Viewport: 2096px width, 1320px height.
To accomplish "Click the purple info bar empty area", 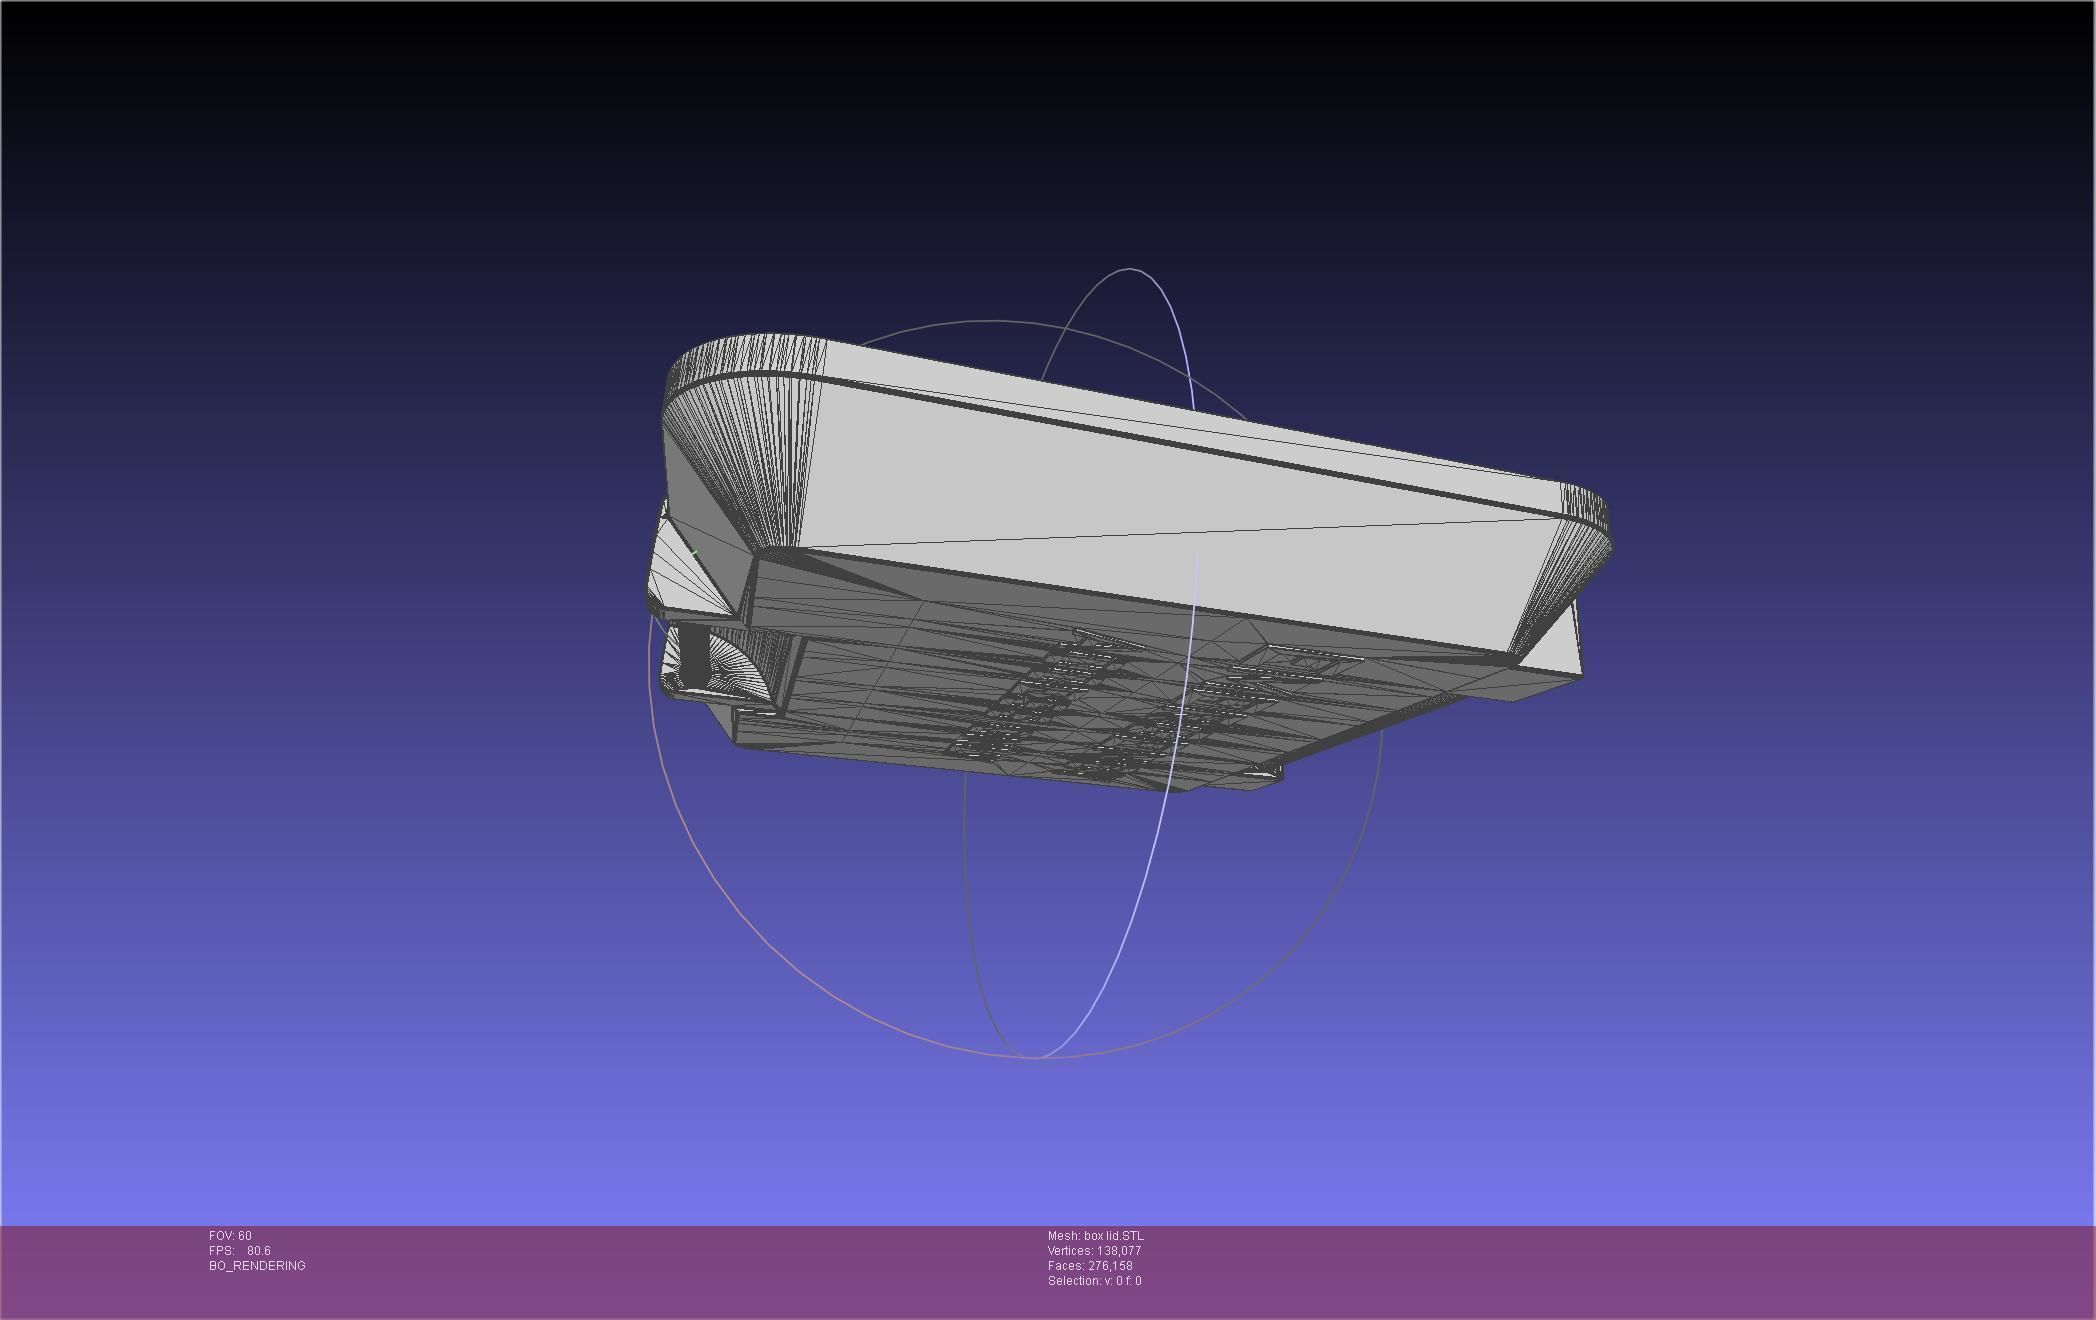I will 1600,1270.
